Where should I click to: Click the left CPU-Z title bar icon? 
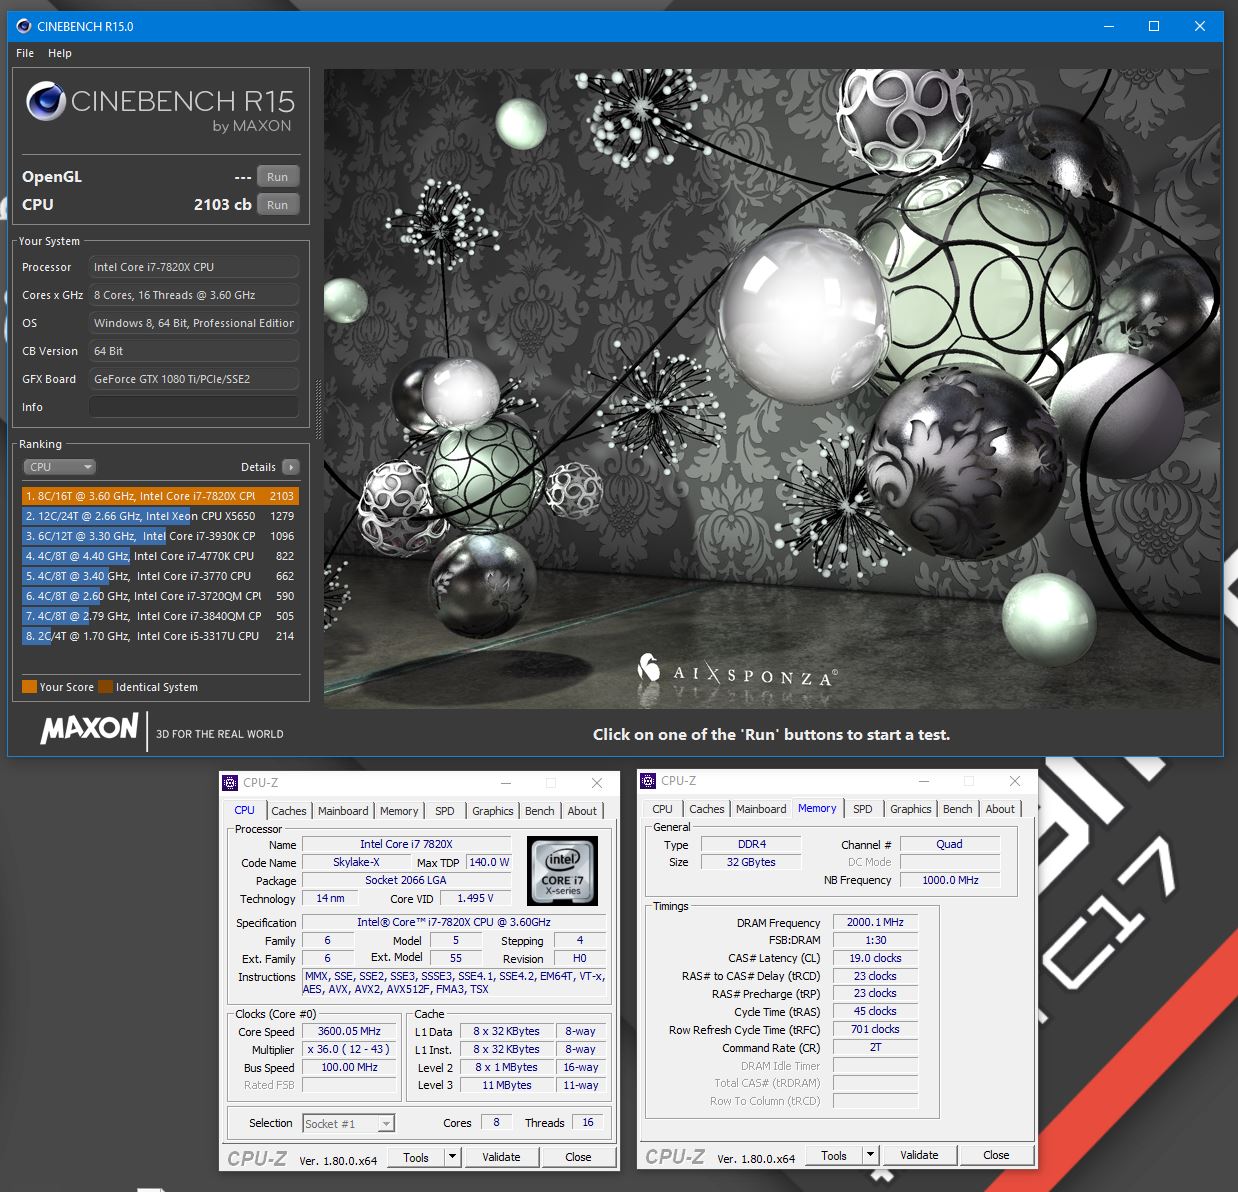click(x=231, y=783)
